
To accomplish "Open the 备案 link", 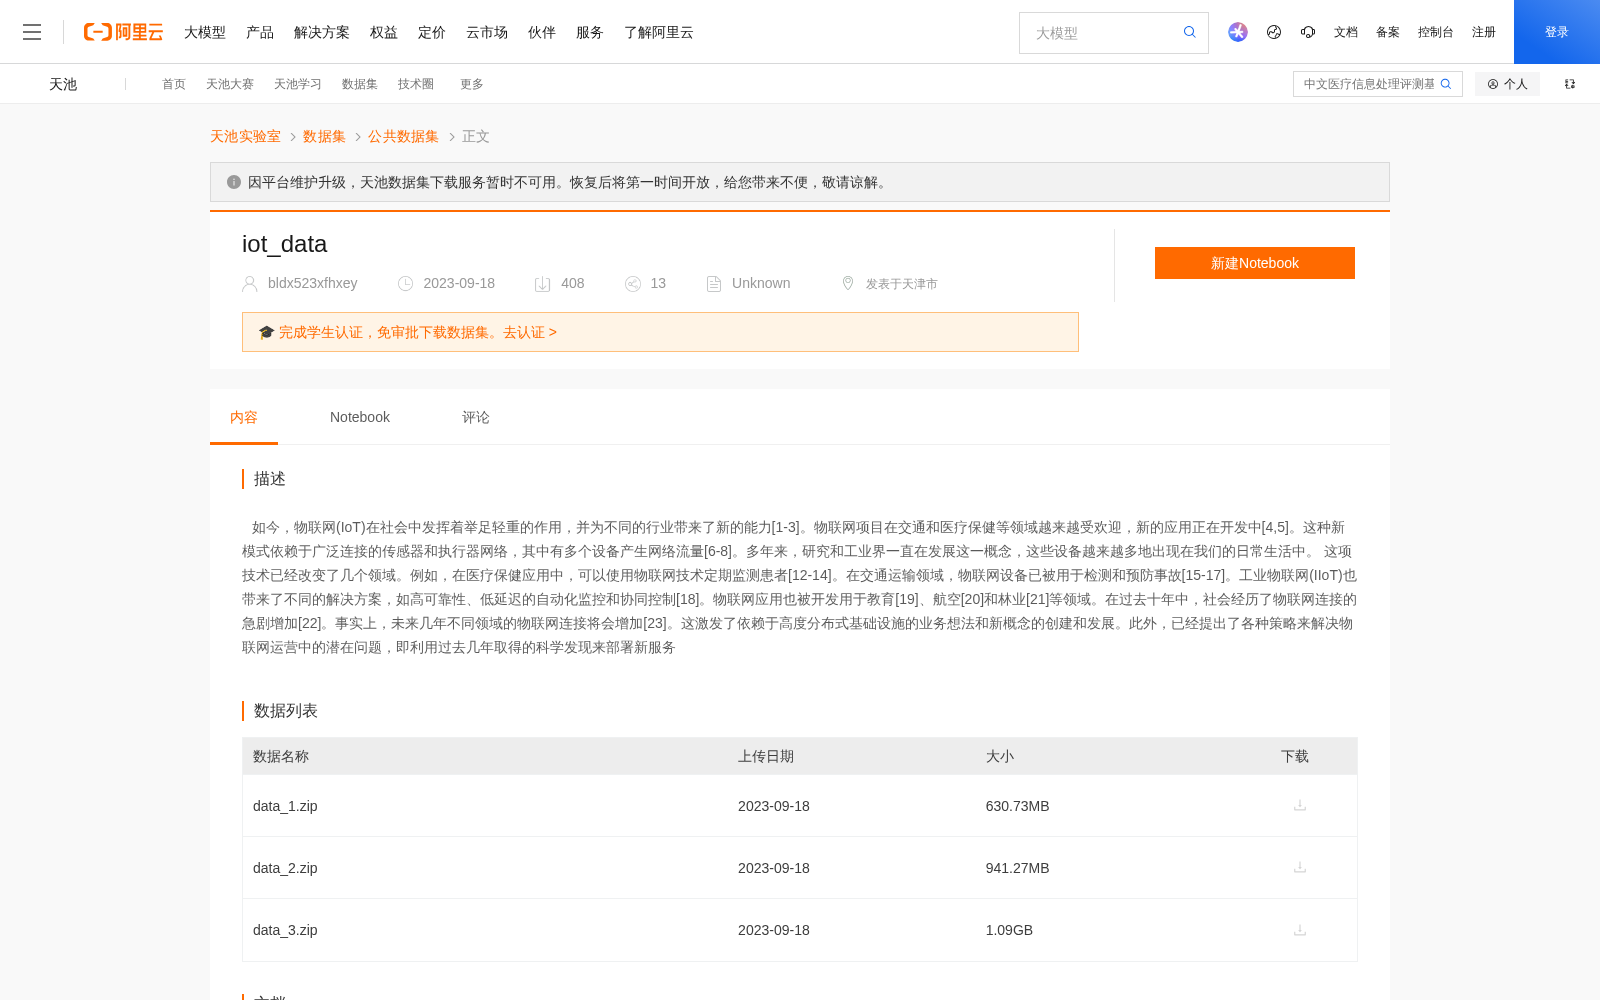I will pos(1388,32).
